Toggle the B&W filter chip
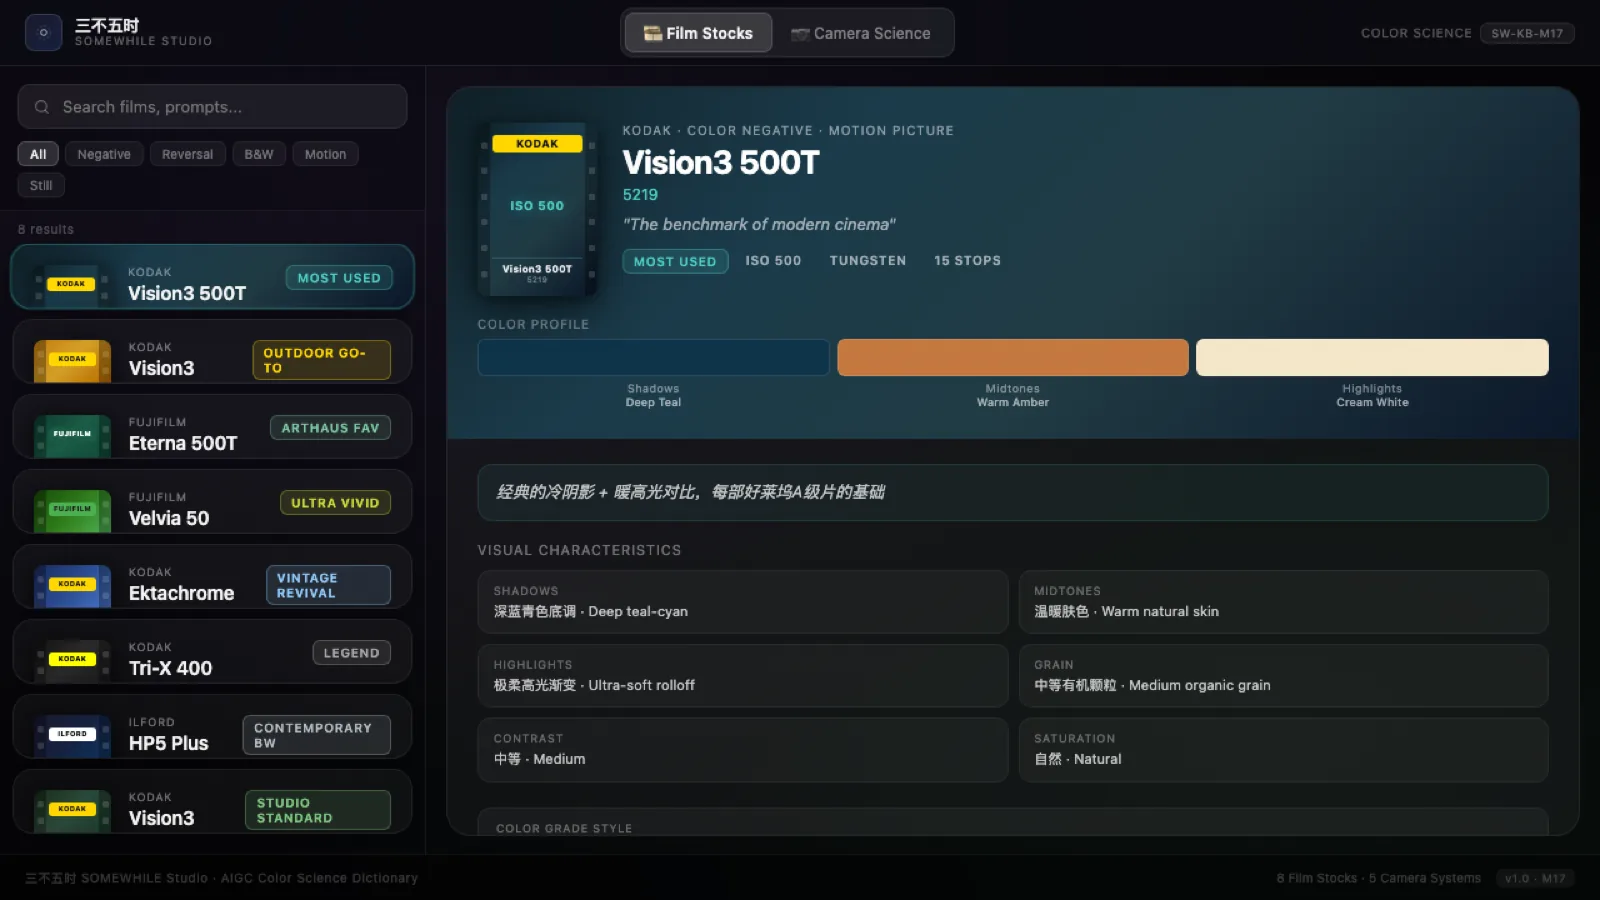 pyautogui.click(x=258, y=154)
